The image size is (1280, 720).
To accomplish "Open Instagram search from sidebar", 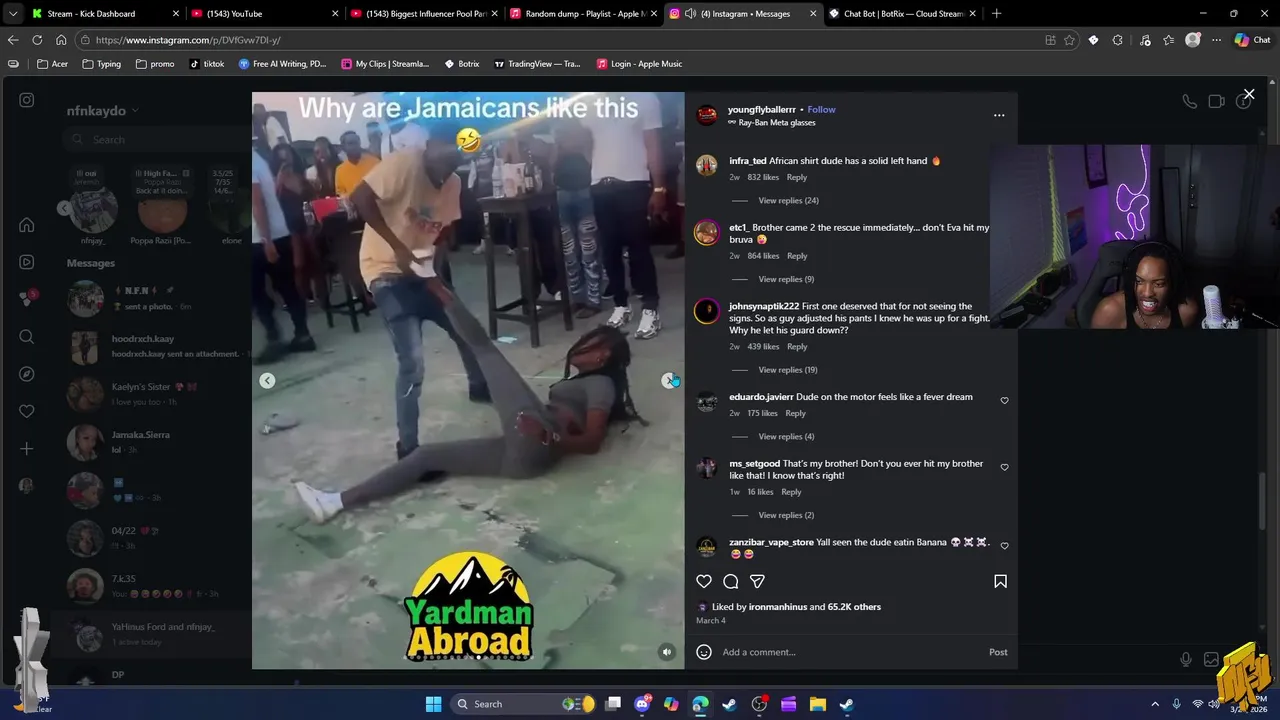I will [27, 337].
